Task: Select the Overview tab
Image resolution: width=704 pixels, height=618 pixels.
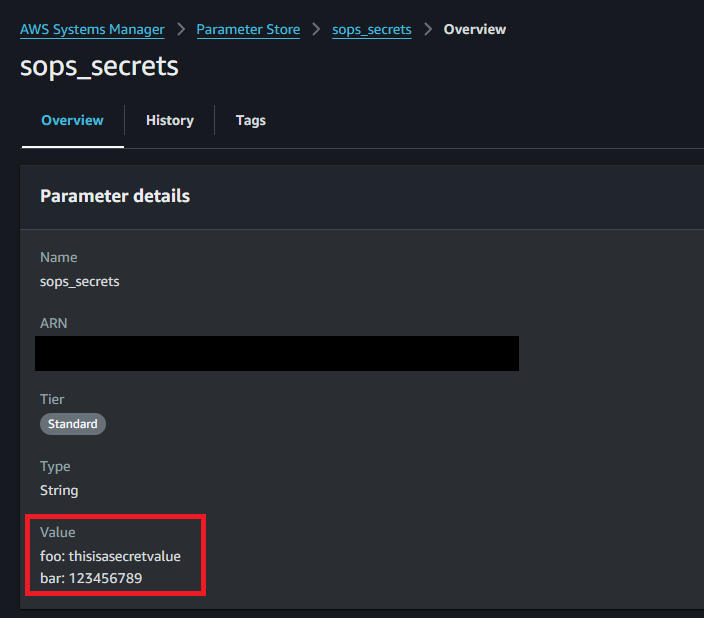Action: pyautogui.click(x=72, y=120)
